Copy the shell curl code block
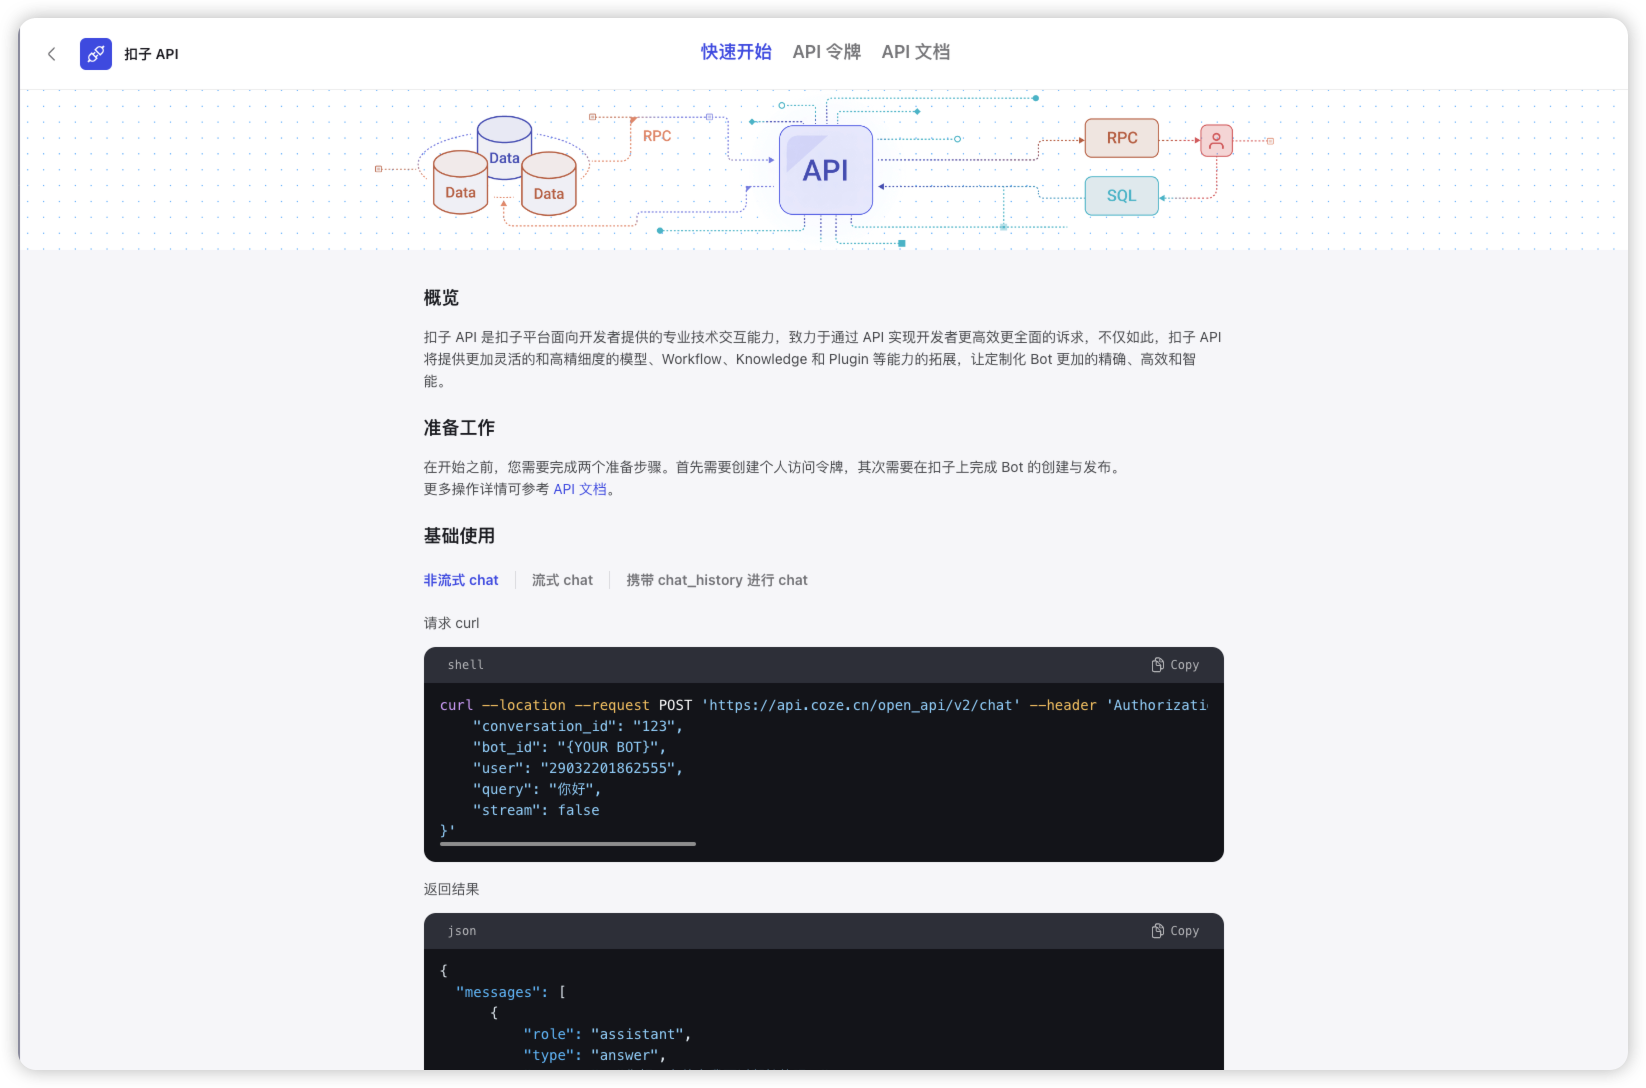This screenshot has width=1646, height=1088. (x=1175, y=665)
